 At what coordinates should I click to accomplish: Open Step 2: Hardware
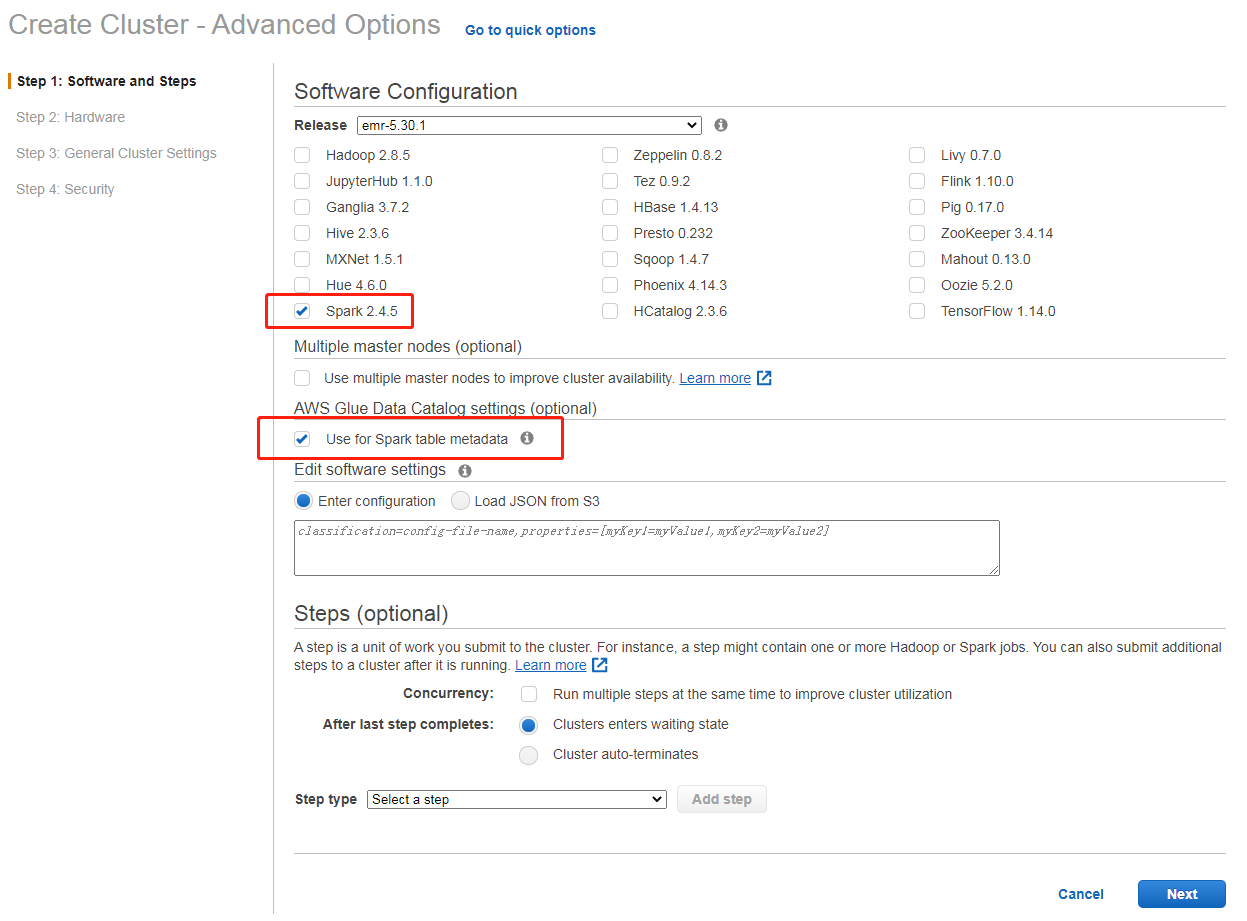71,117
